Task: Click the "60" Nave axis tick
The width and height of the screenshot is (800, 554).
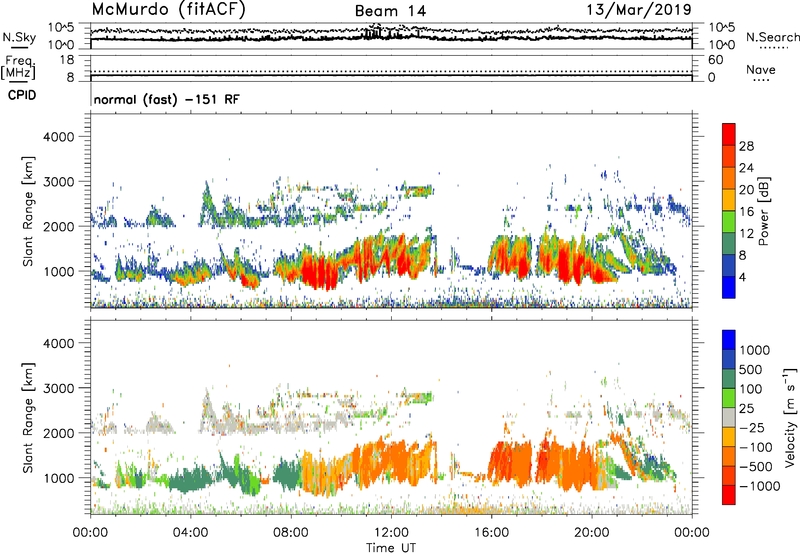Action: 715,60
